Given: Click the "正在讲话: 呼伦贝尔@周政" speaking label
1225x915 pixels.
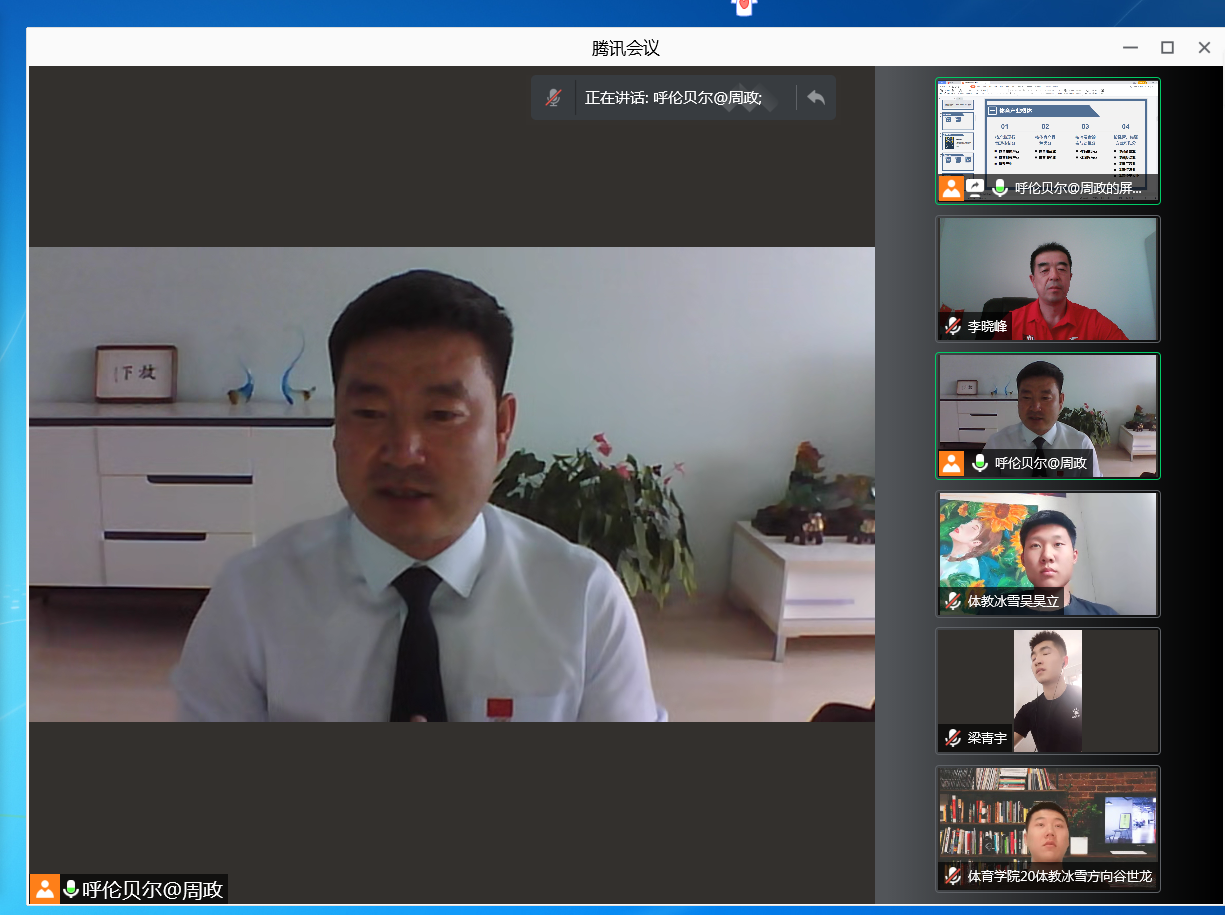Looking at the screenshot, I should 673,98.
